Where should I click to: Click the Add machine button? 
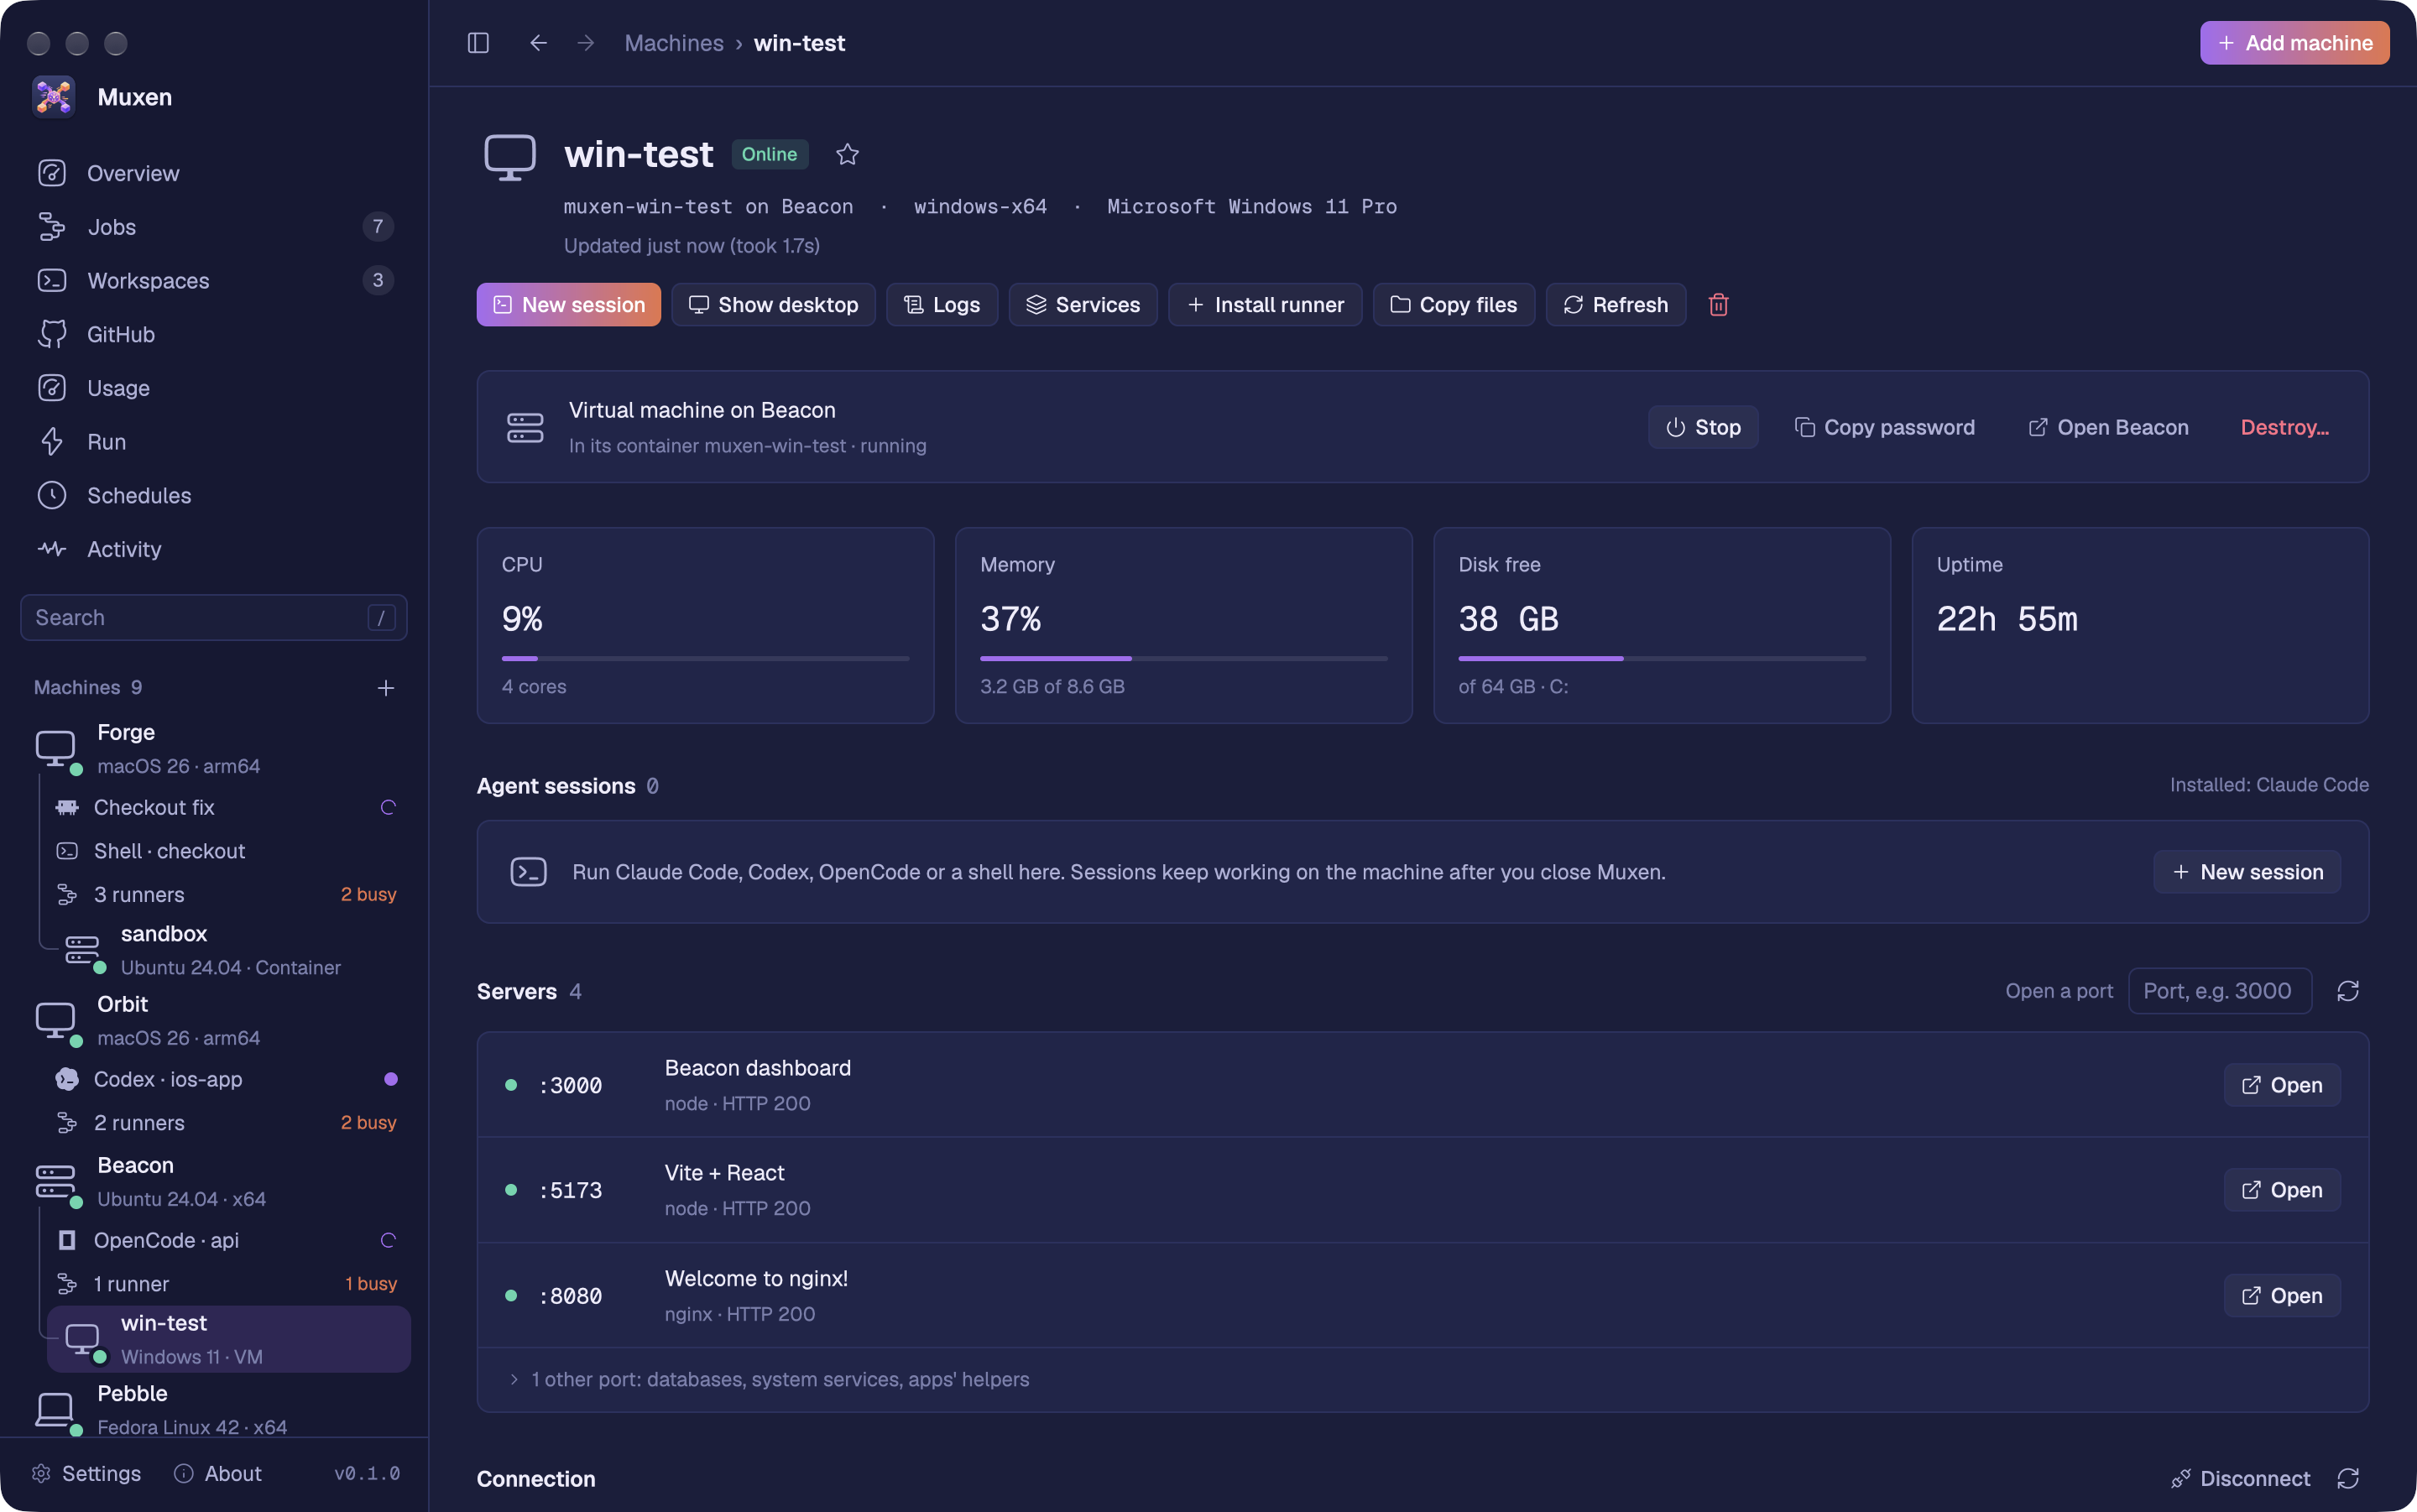coord(2294,43)
